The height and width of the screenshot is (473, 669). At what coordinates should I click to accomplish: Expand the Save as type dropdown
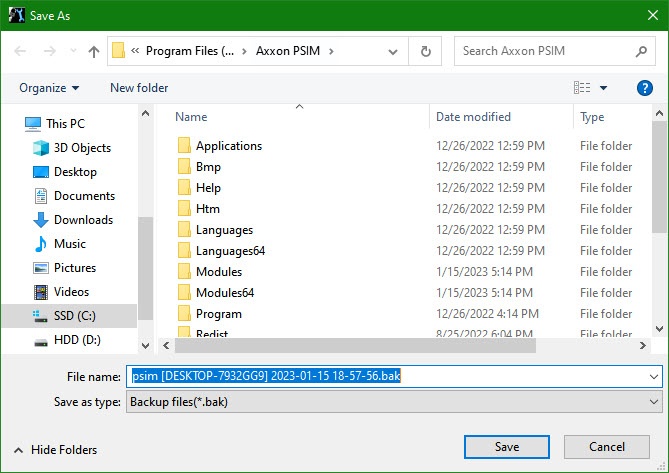(653, 402)
